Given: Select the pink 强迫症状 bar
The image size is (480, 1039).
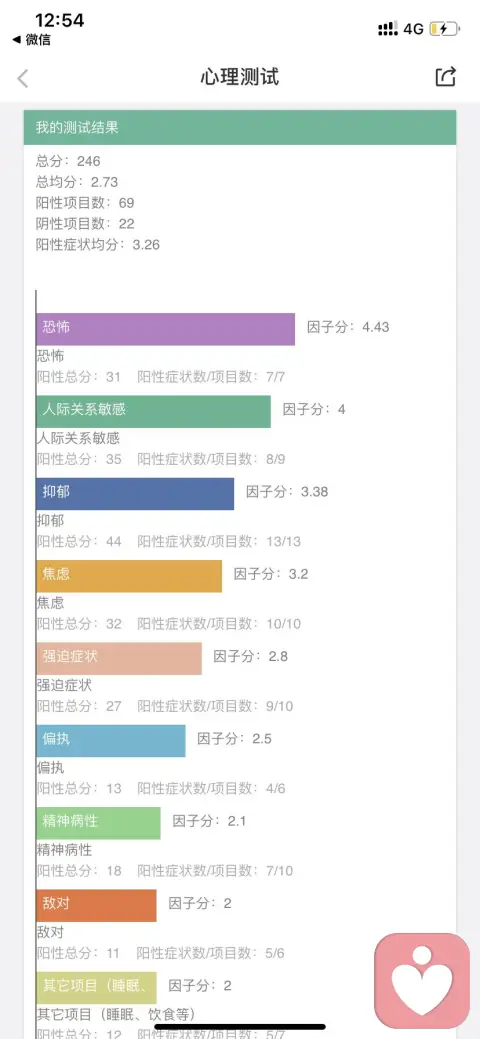Looking at the screenshot, I should pyautogui.click(x=119, y=659).
